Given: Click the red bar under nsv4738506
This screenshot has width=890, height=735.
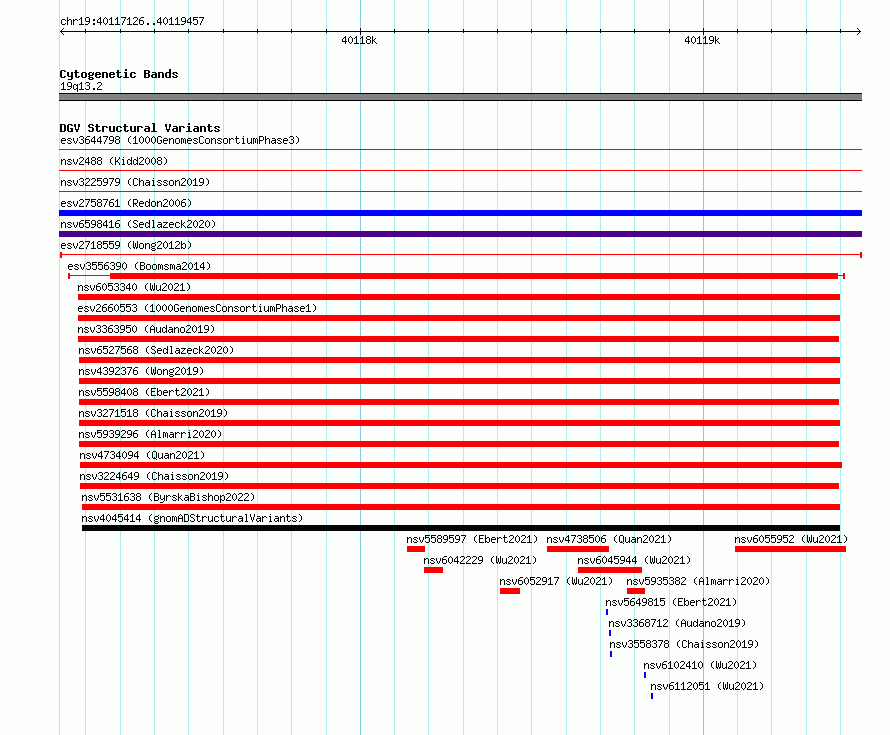Looking at the screenshot, I should tap(578, 549).
